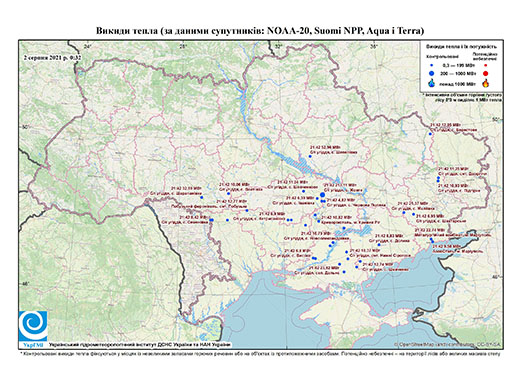The height and width of the screenshot is (368, 520).
Task: Click the 200 — 1000 МВт legend text
Action: coord(458,73)
